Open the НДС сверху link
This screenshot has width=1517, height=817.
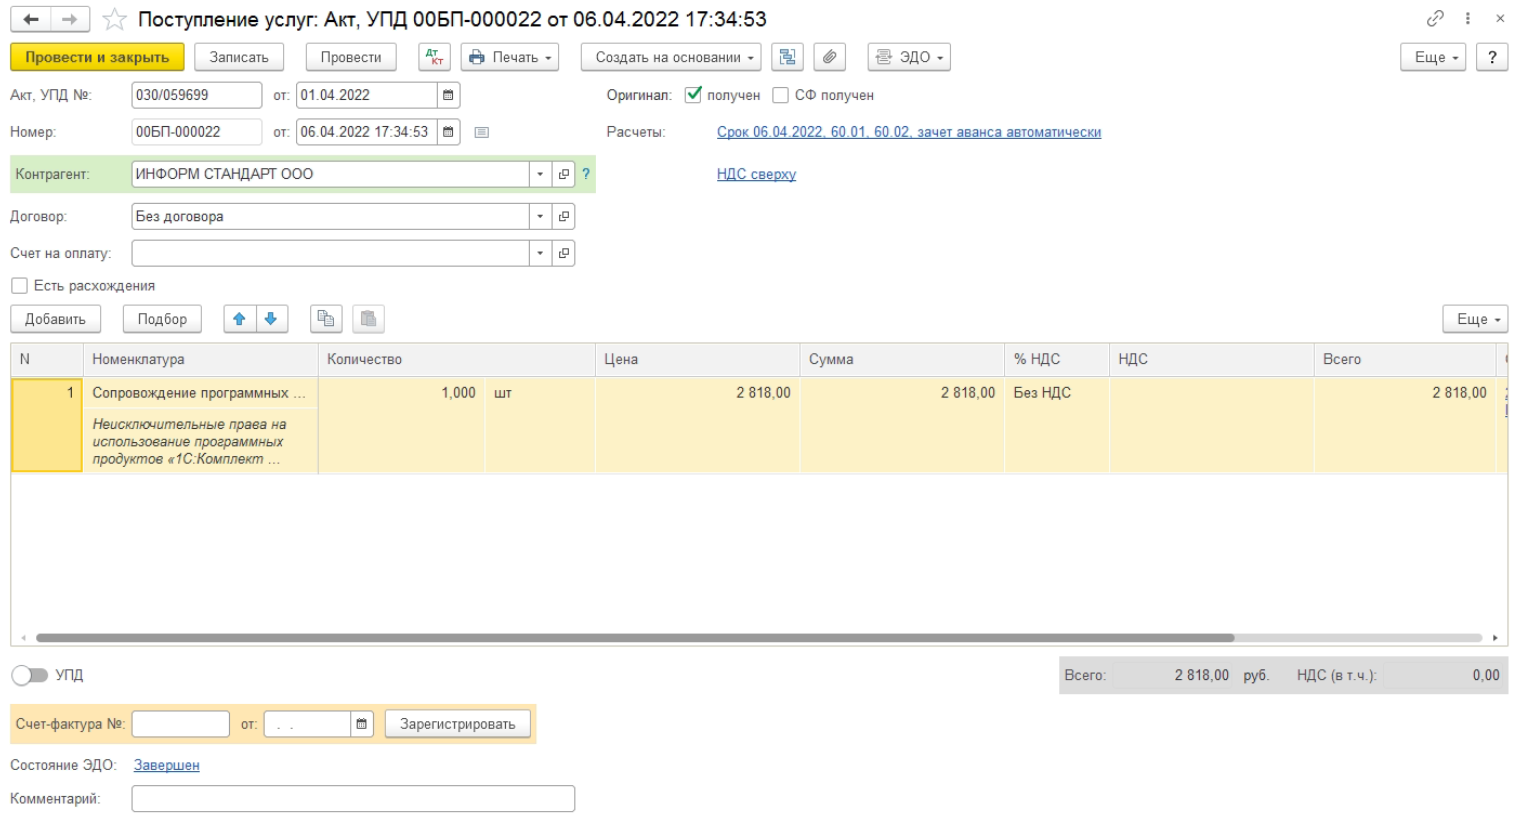[756, 174]
